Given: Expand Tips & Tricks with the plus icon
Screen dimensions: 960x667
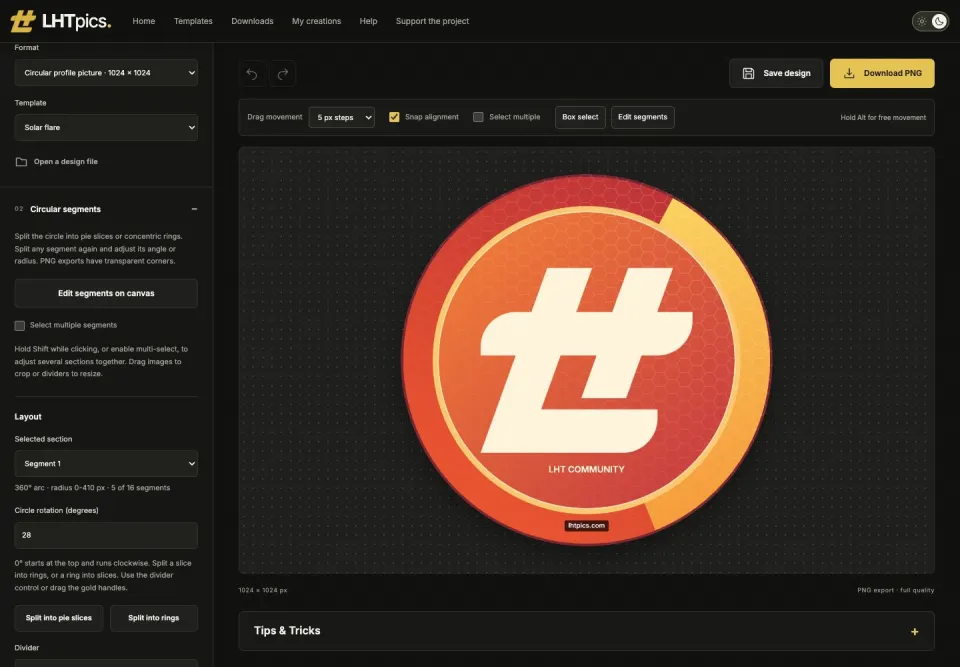Looking at the screenshot, I should pos(915,631).
